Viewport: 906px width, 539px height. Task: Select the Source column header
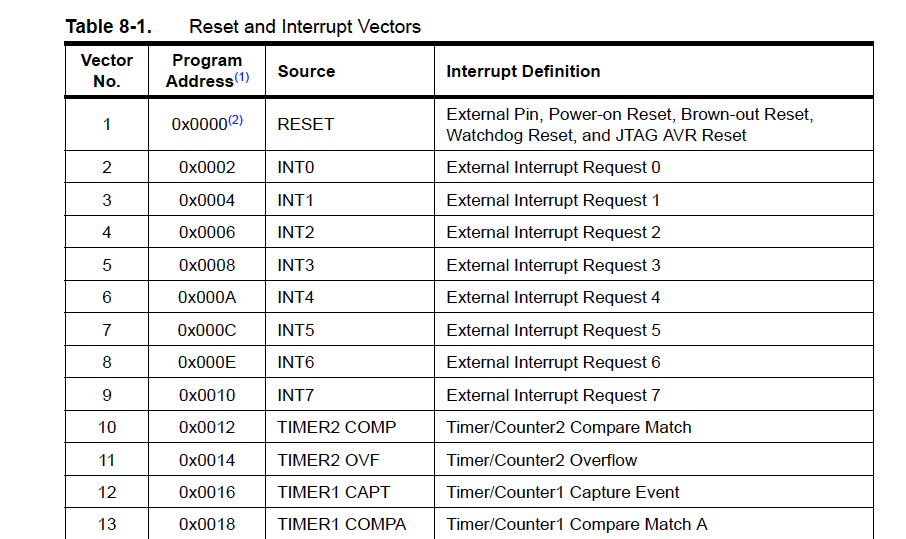[x=306, y=72]
